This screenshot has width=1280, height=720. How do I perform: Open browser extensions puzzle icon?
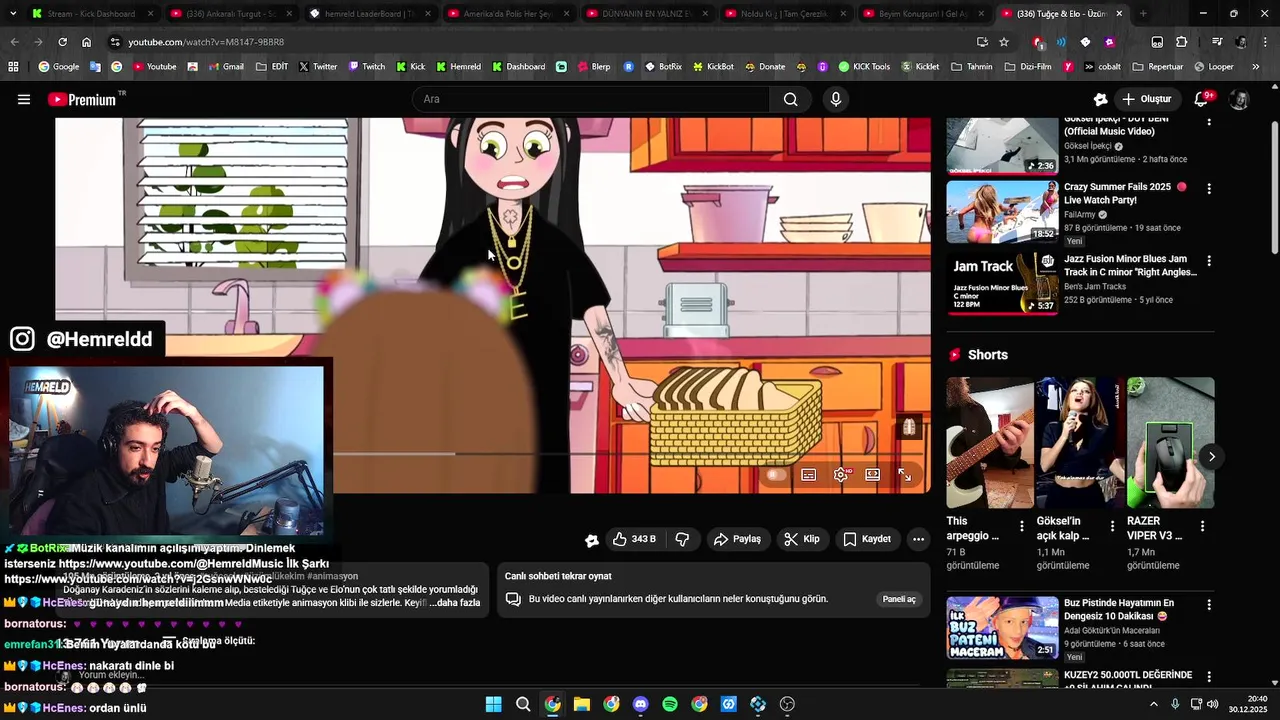[1181, 42]
